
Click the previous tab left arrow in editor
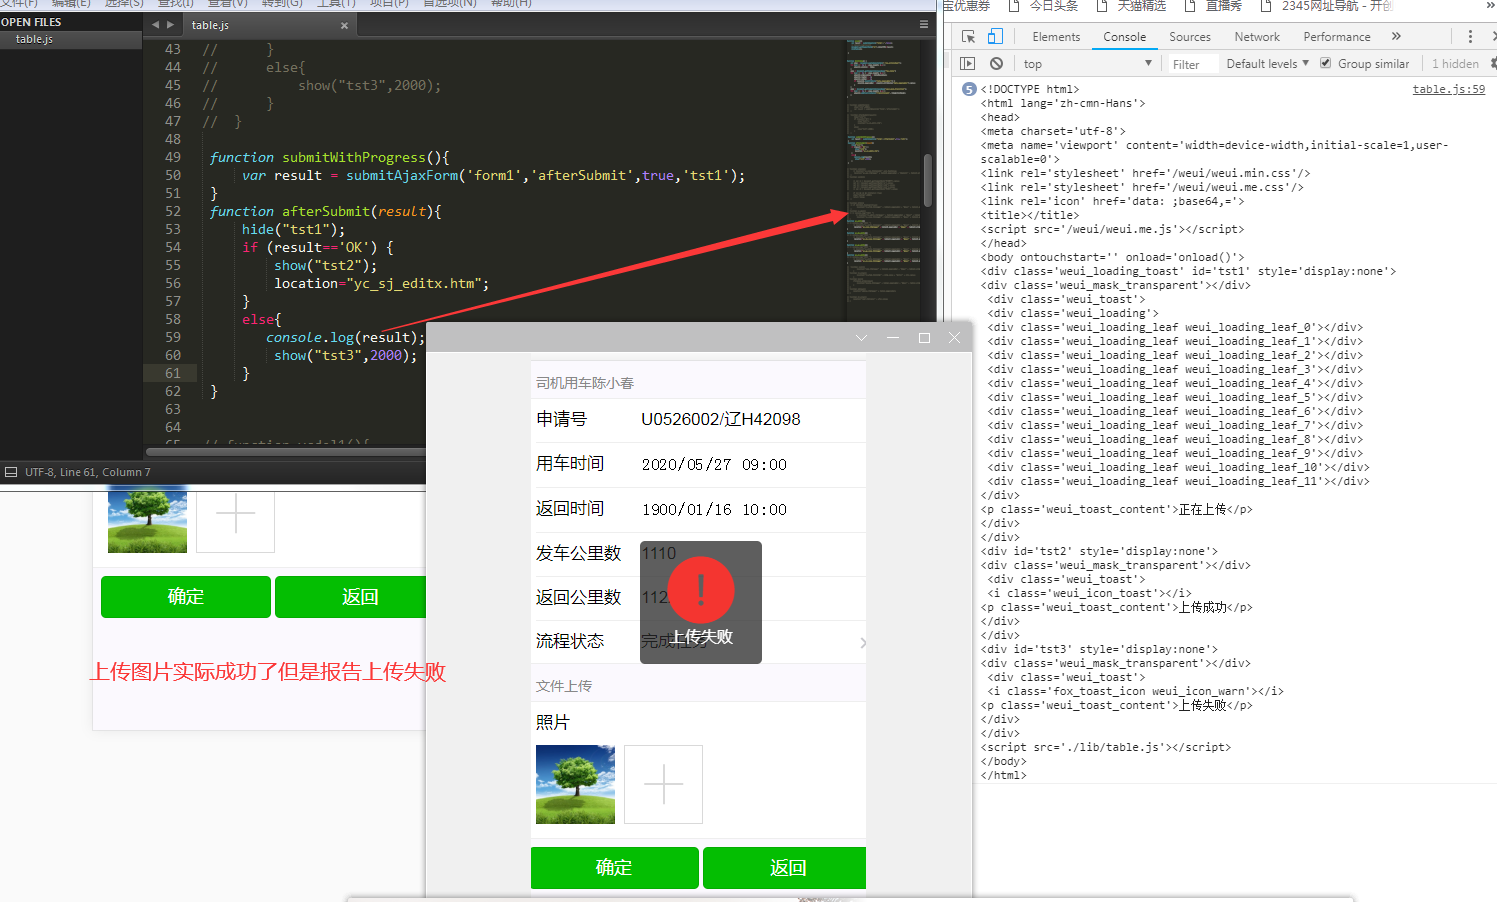[x=155, y=25]
